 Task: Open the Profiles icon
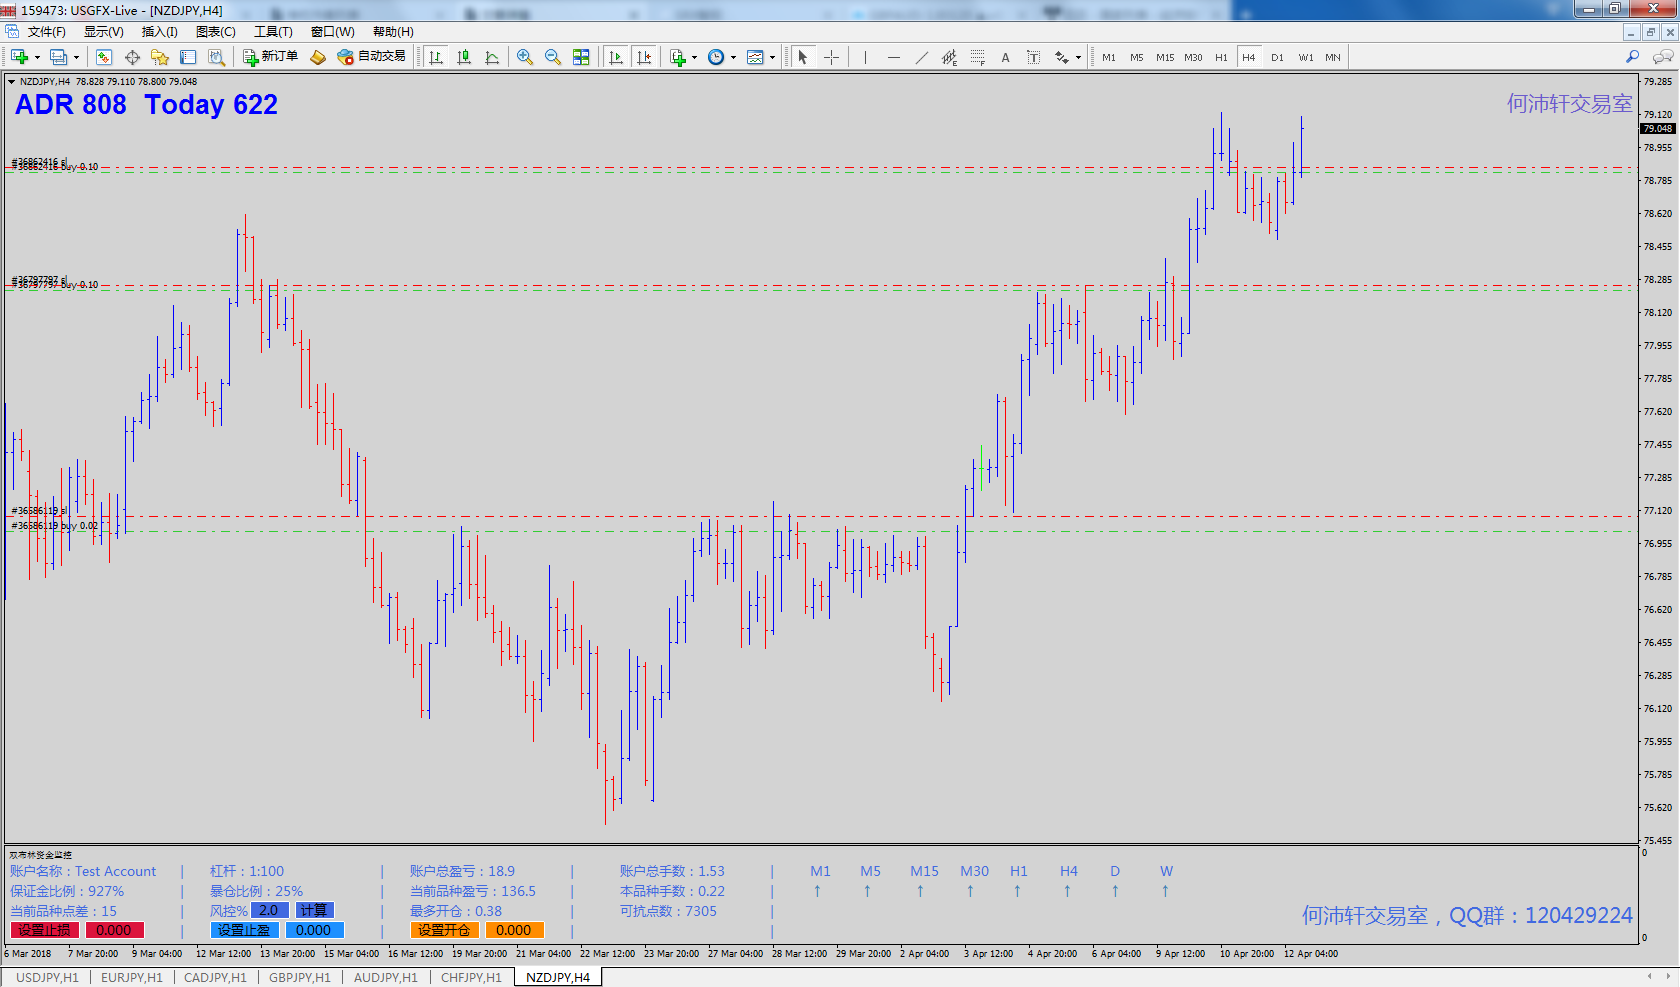59,57
